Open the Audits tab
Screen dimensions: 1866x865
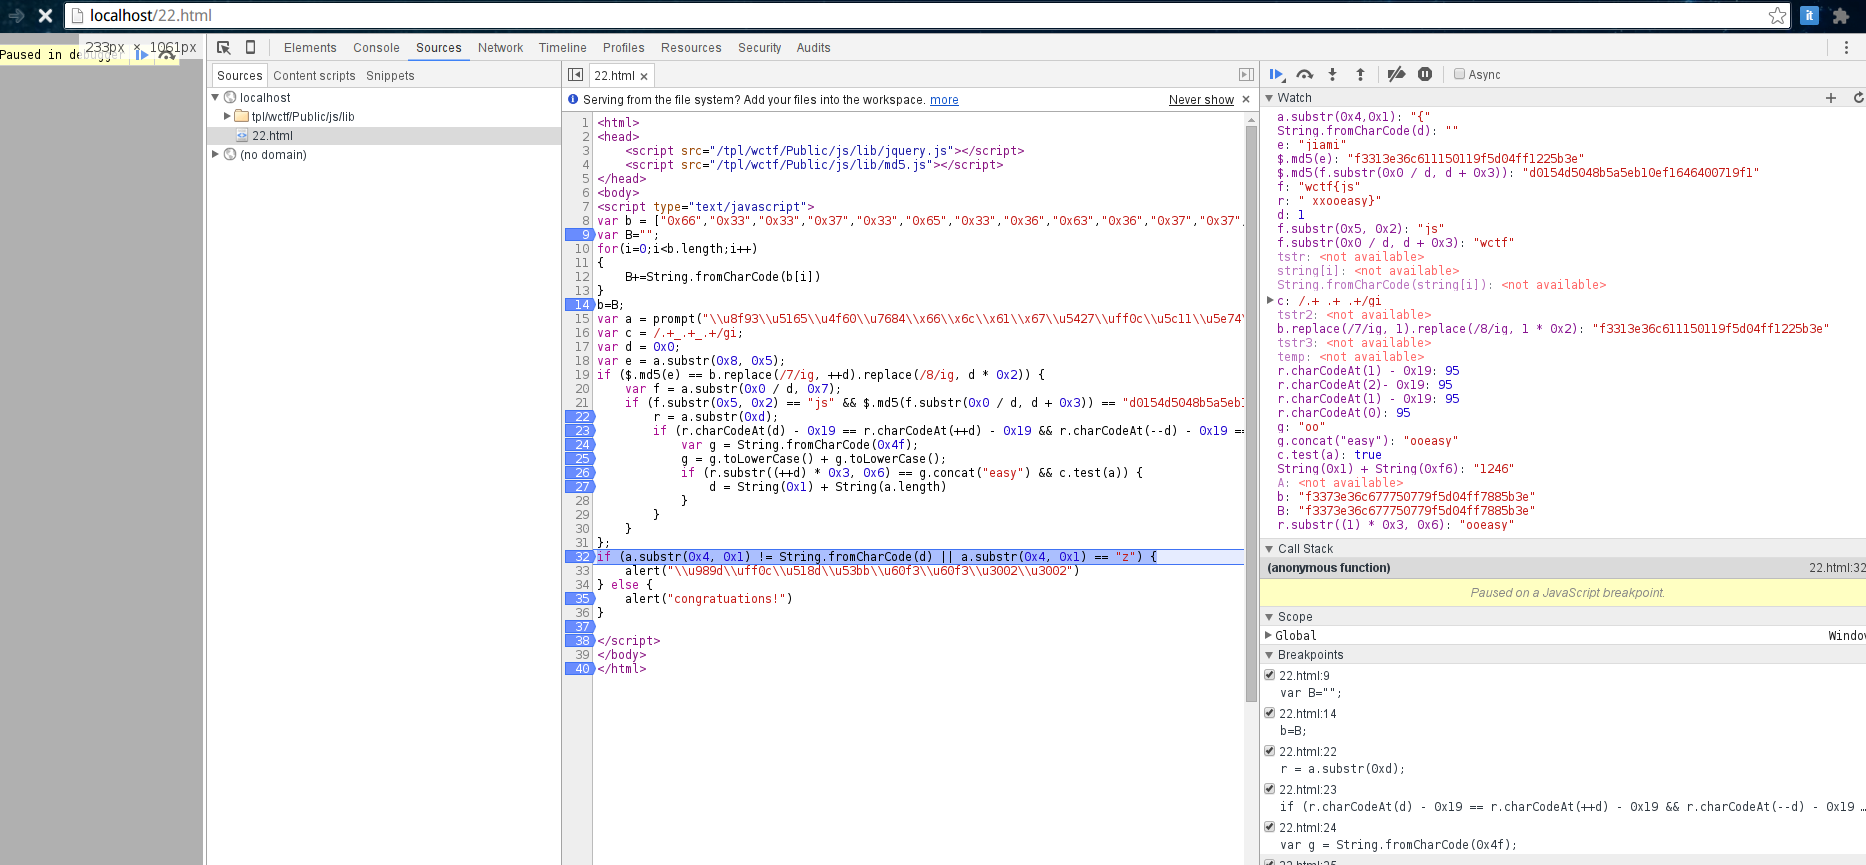813,47
